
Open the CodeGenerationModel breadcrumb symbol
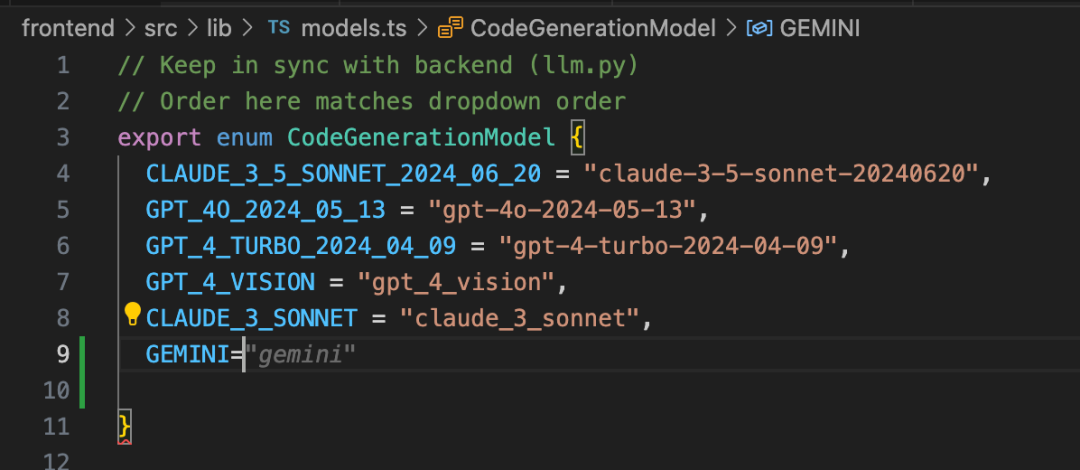coord(593,28)
